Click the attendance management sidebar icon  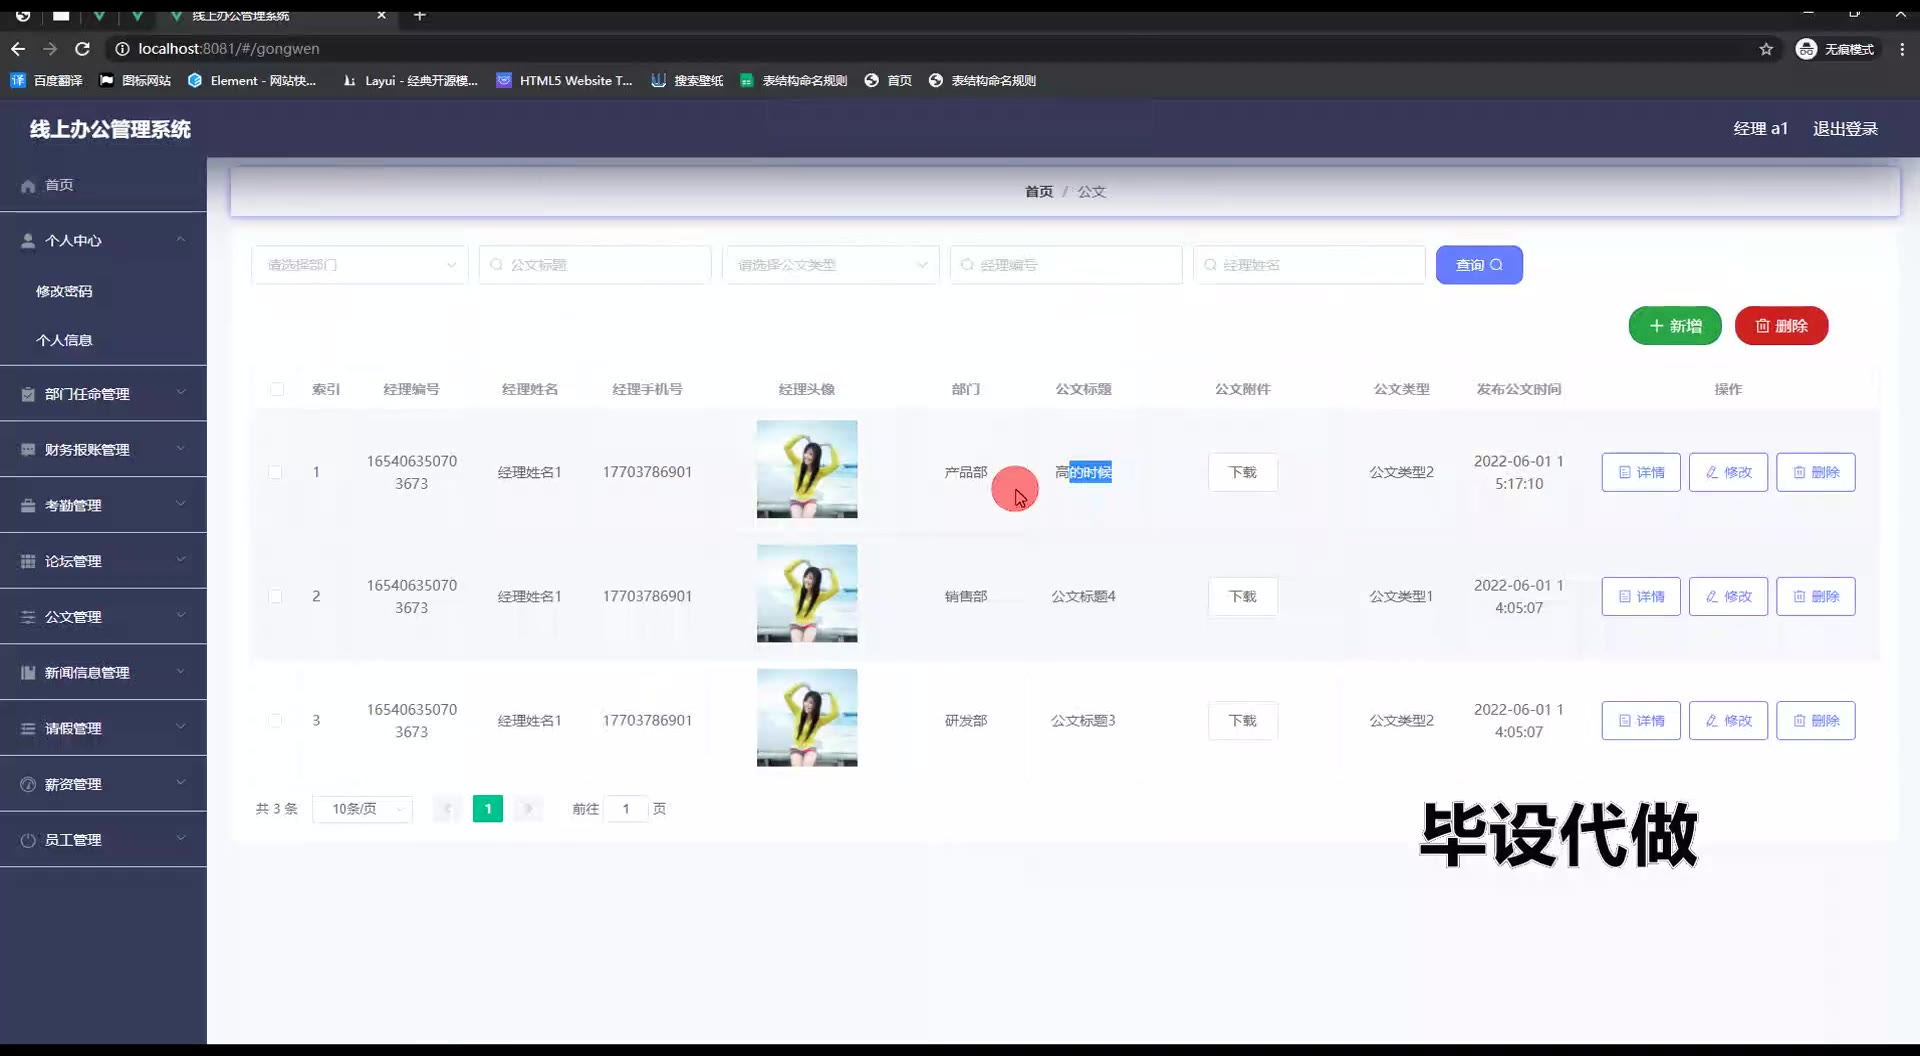tap(28, 506)
